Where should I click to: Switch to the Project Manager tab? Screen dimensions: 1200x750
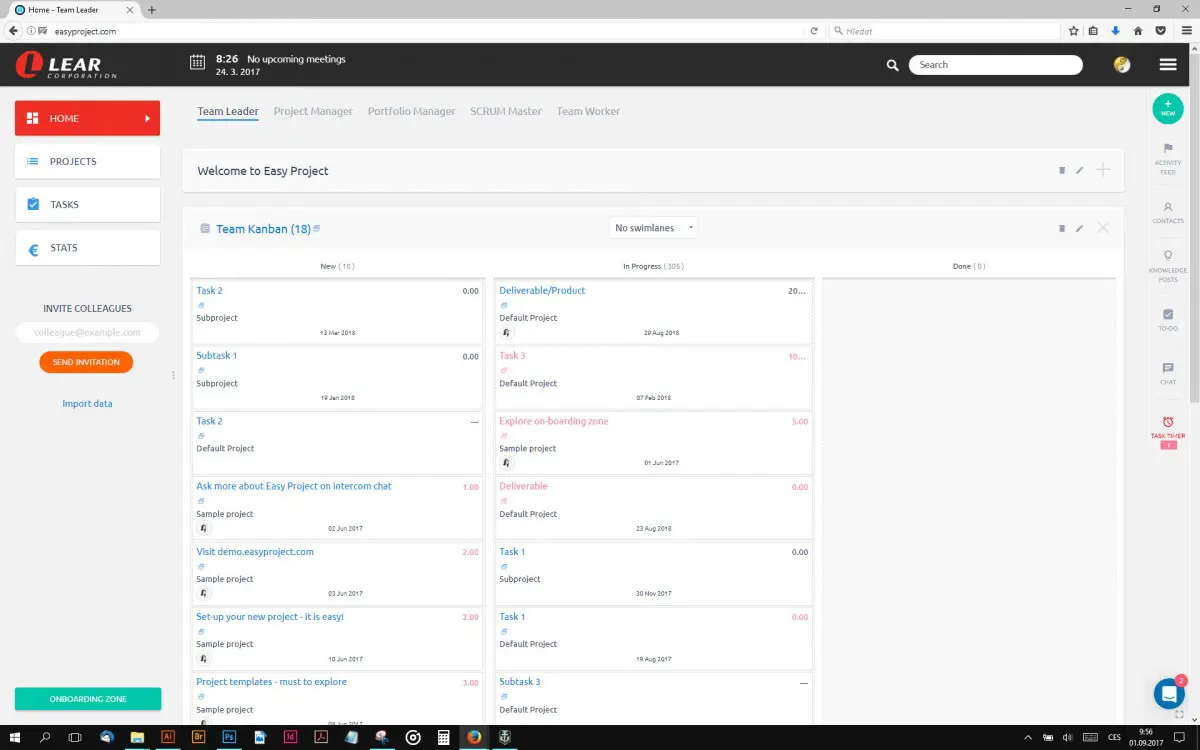coord(313,111)
